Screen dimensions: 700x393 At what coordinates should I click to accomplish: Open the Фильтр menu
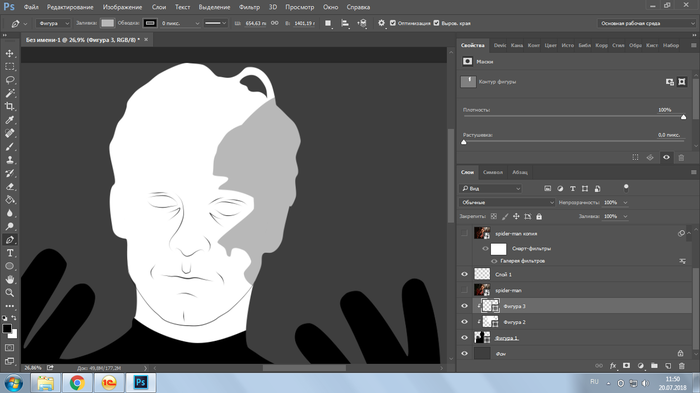click(x=249, y=7)
